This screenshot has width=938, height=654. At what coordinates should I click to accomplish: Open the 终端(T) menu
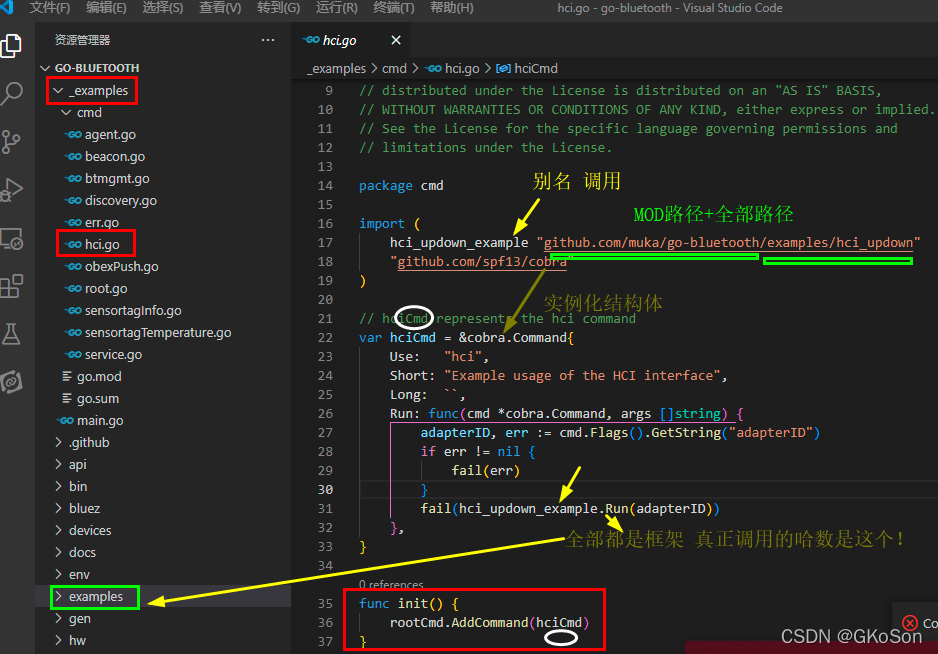tap(394, 8)
